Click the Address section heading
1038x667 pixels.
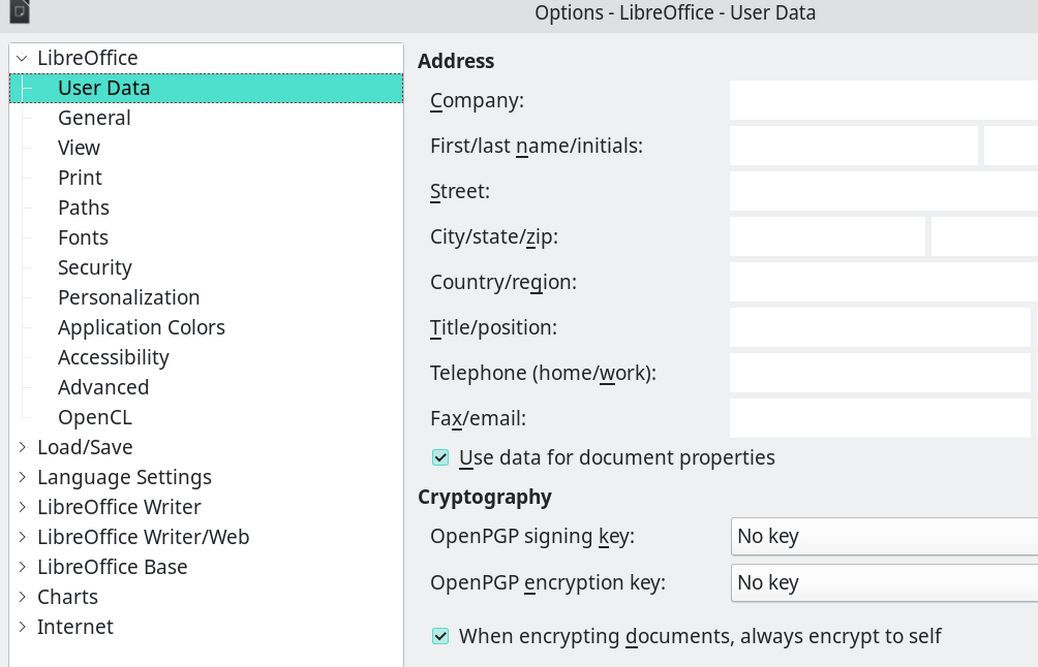[455, 61]
